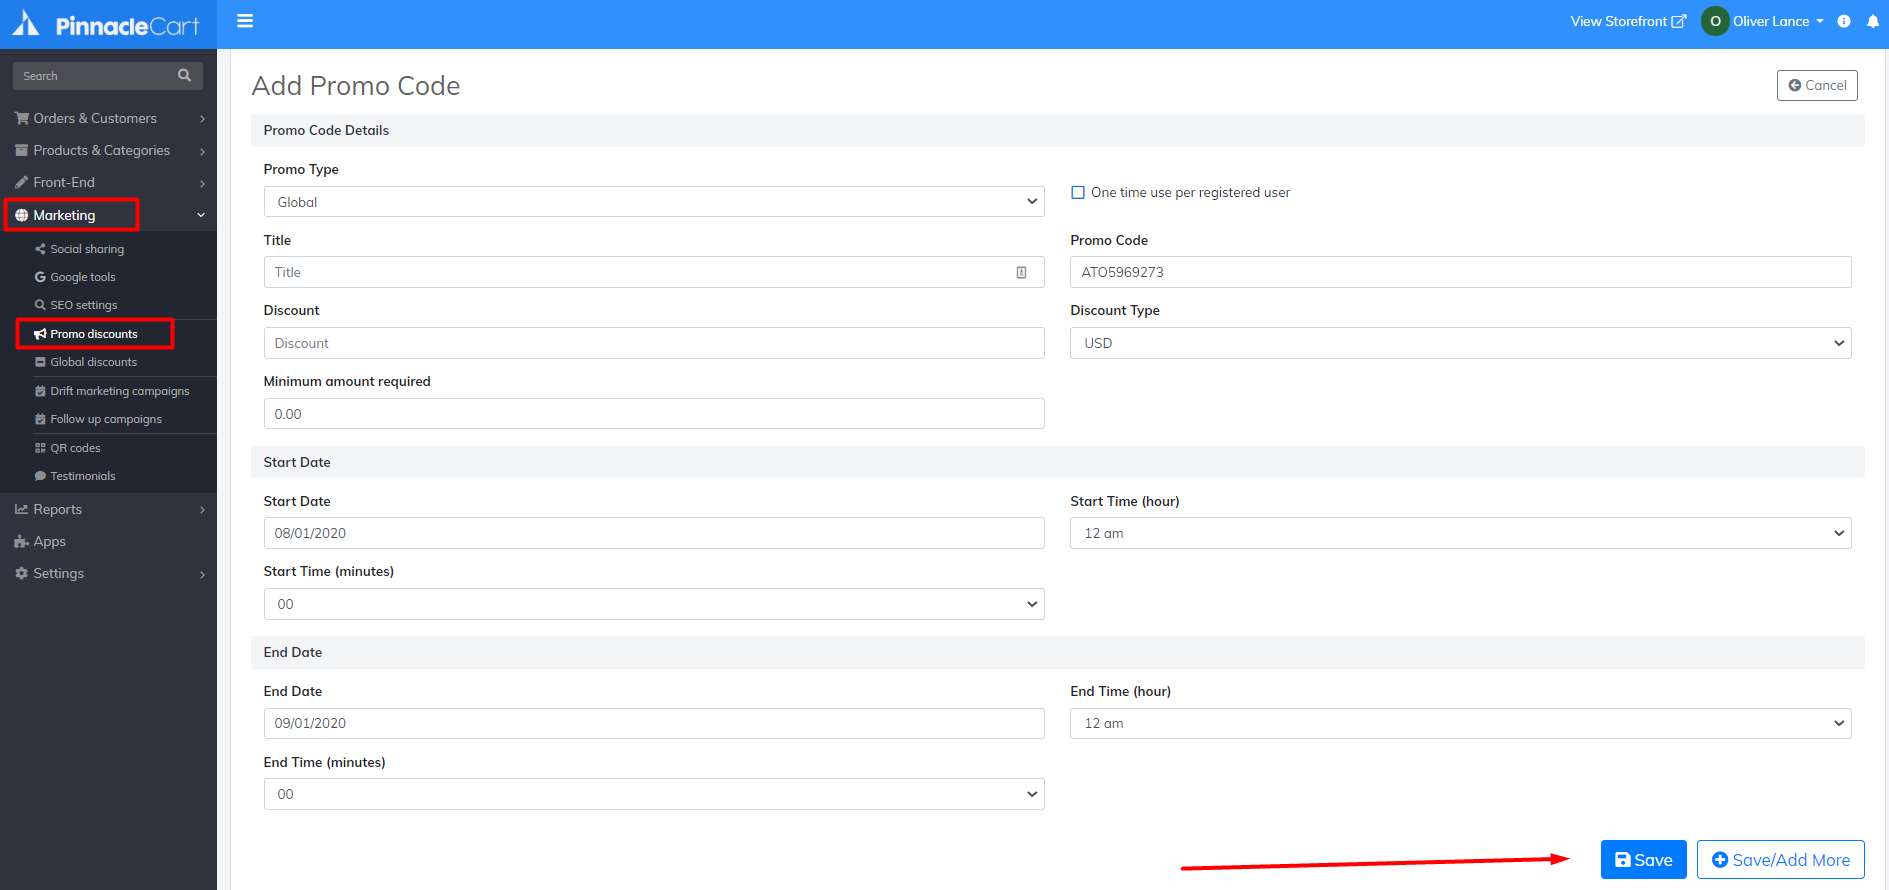Click the Promo discounts label
Viewport: 1889px width, 890px height.
coord(94,334)
